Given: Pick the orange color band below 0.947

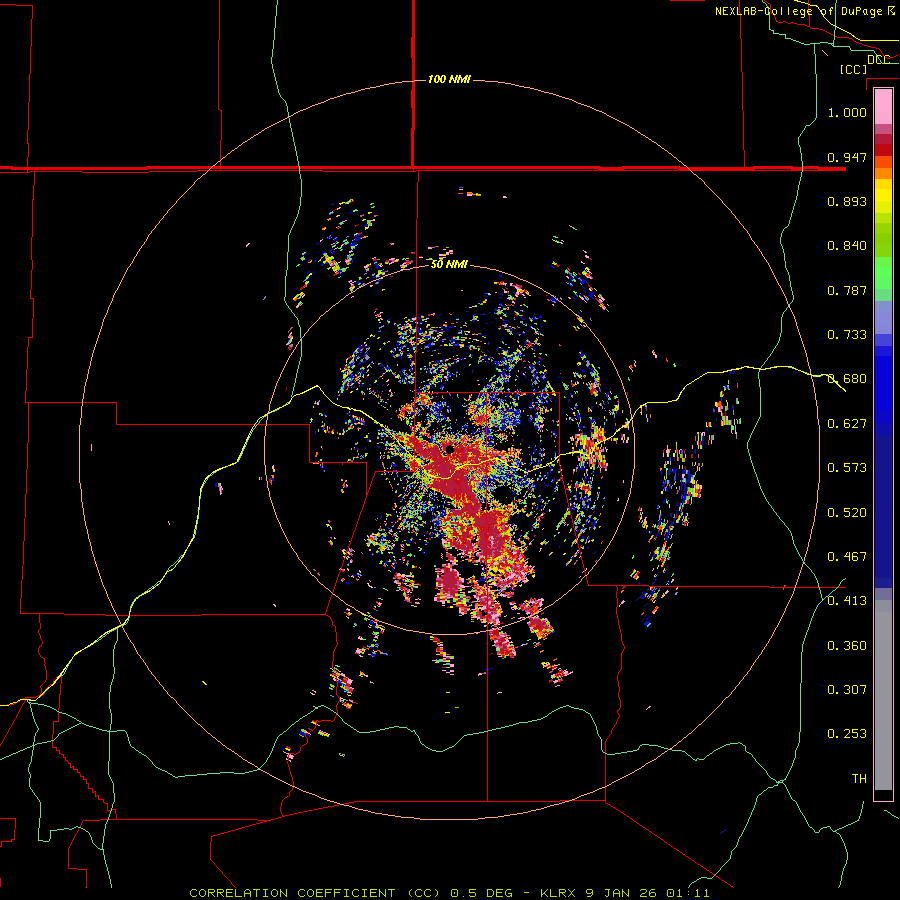Looking at the screenshot, I should (x=883, y=173).
